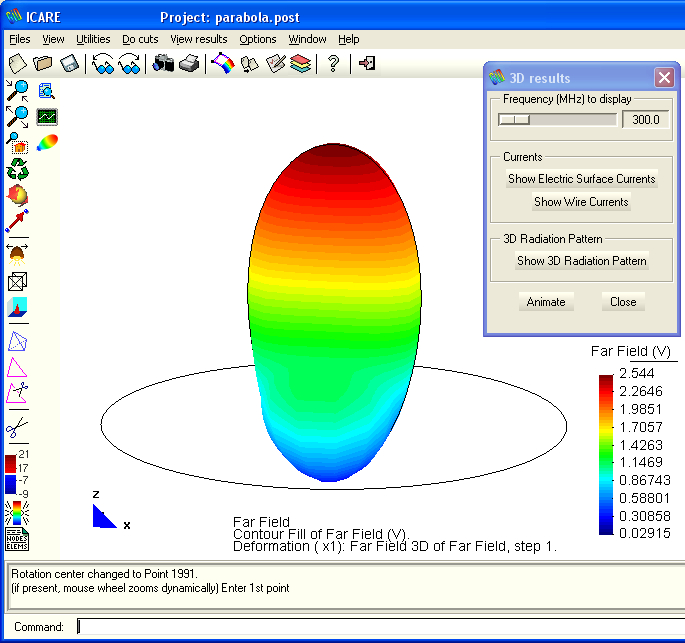Viewport: 685px width, 643px height.
Task: Select the standalone scissors cut tool
Action: click(17, 427)
